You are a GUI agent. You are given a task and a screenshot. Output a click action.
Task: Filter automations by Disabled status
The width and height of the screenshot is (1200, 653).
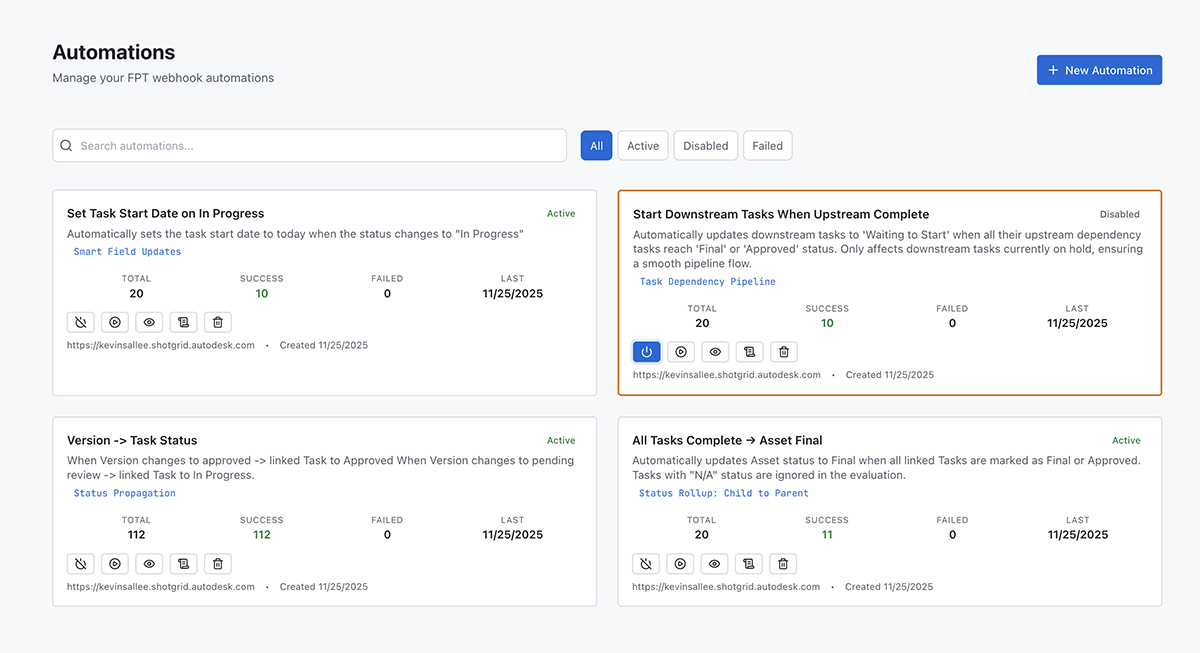click(705, 146)
